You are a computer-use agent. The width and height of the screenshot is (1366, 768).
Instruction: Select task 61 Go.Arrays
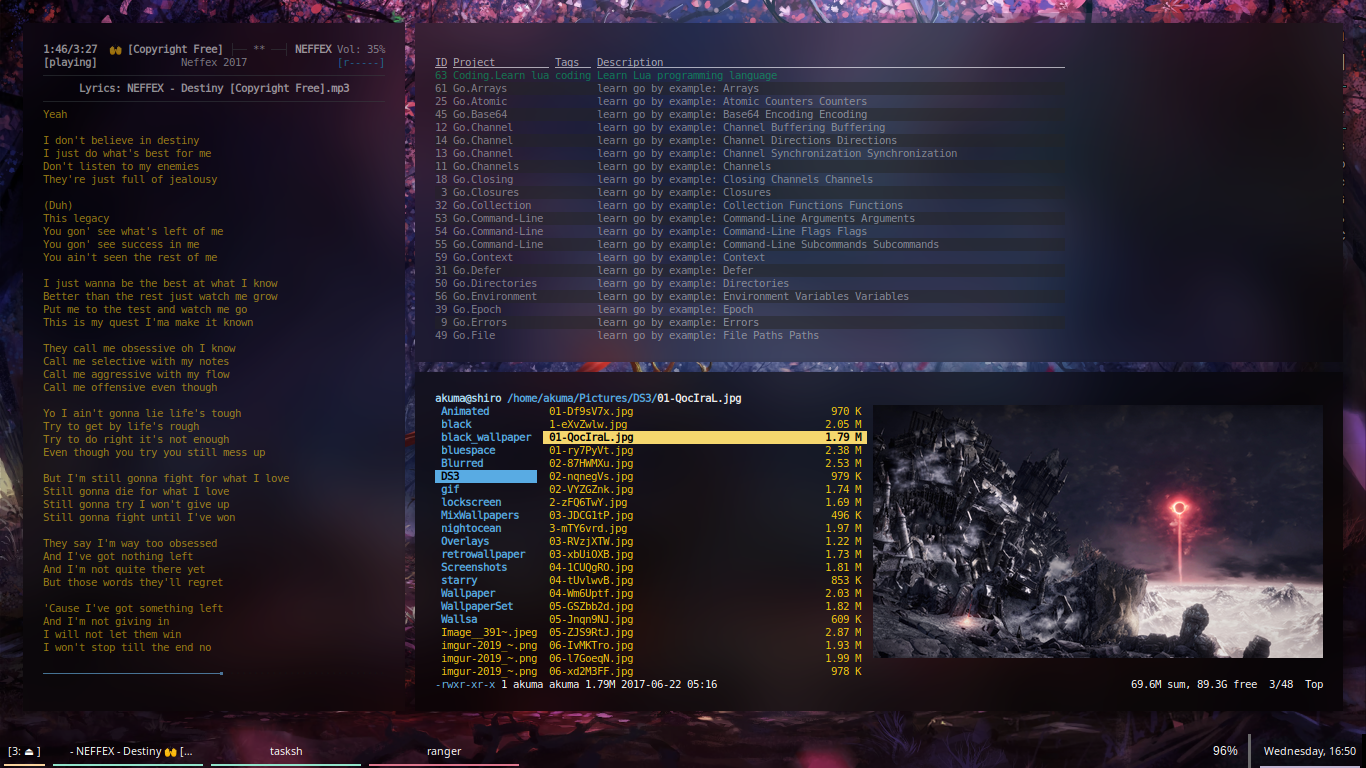tap(749, 88)
